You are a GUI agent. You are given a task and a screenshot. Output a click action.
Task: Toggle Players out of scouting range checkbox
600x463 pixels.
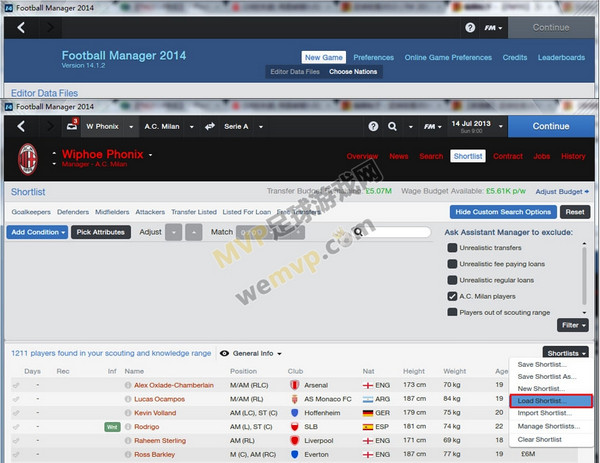pos(452,312)
